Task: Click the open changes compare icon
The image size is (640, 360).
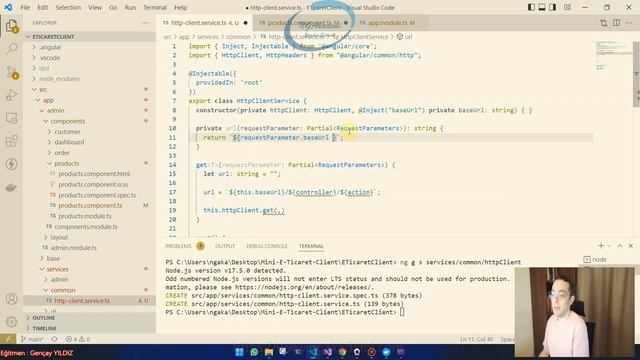Action: (x=604, y=23)
